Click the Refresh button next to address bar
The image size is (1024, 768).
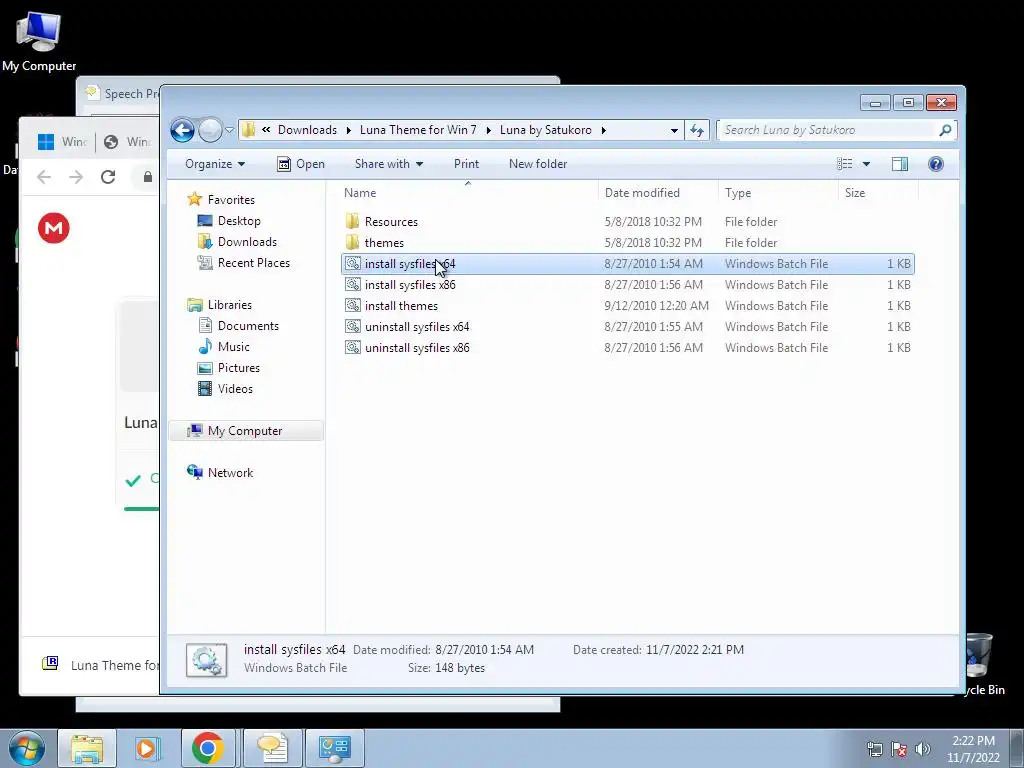coord(697,130)
